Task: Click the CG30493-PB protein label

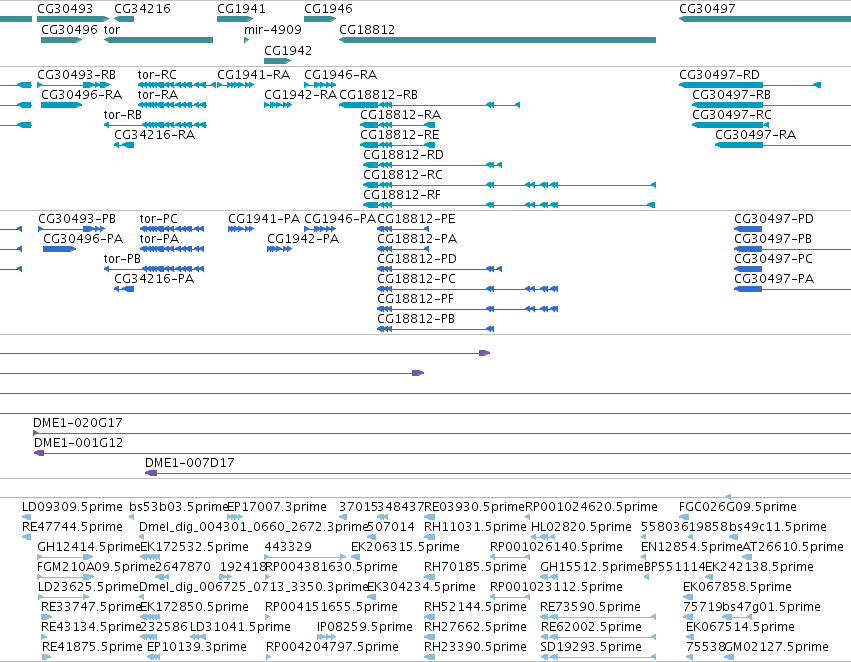Action: tap(77, 219)
